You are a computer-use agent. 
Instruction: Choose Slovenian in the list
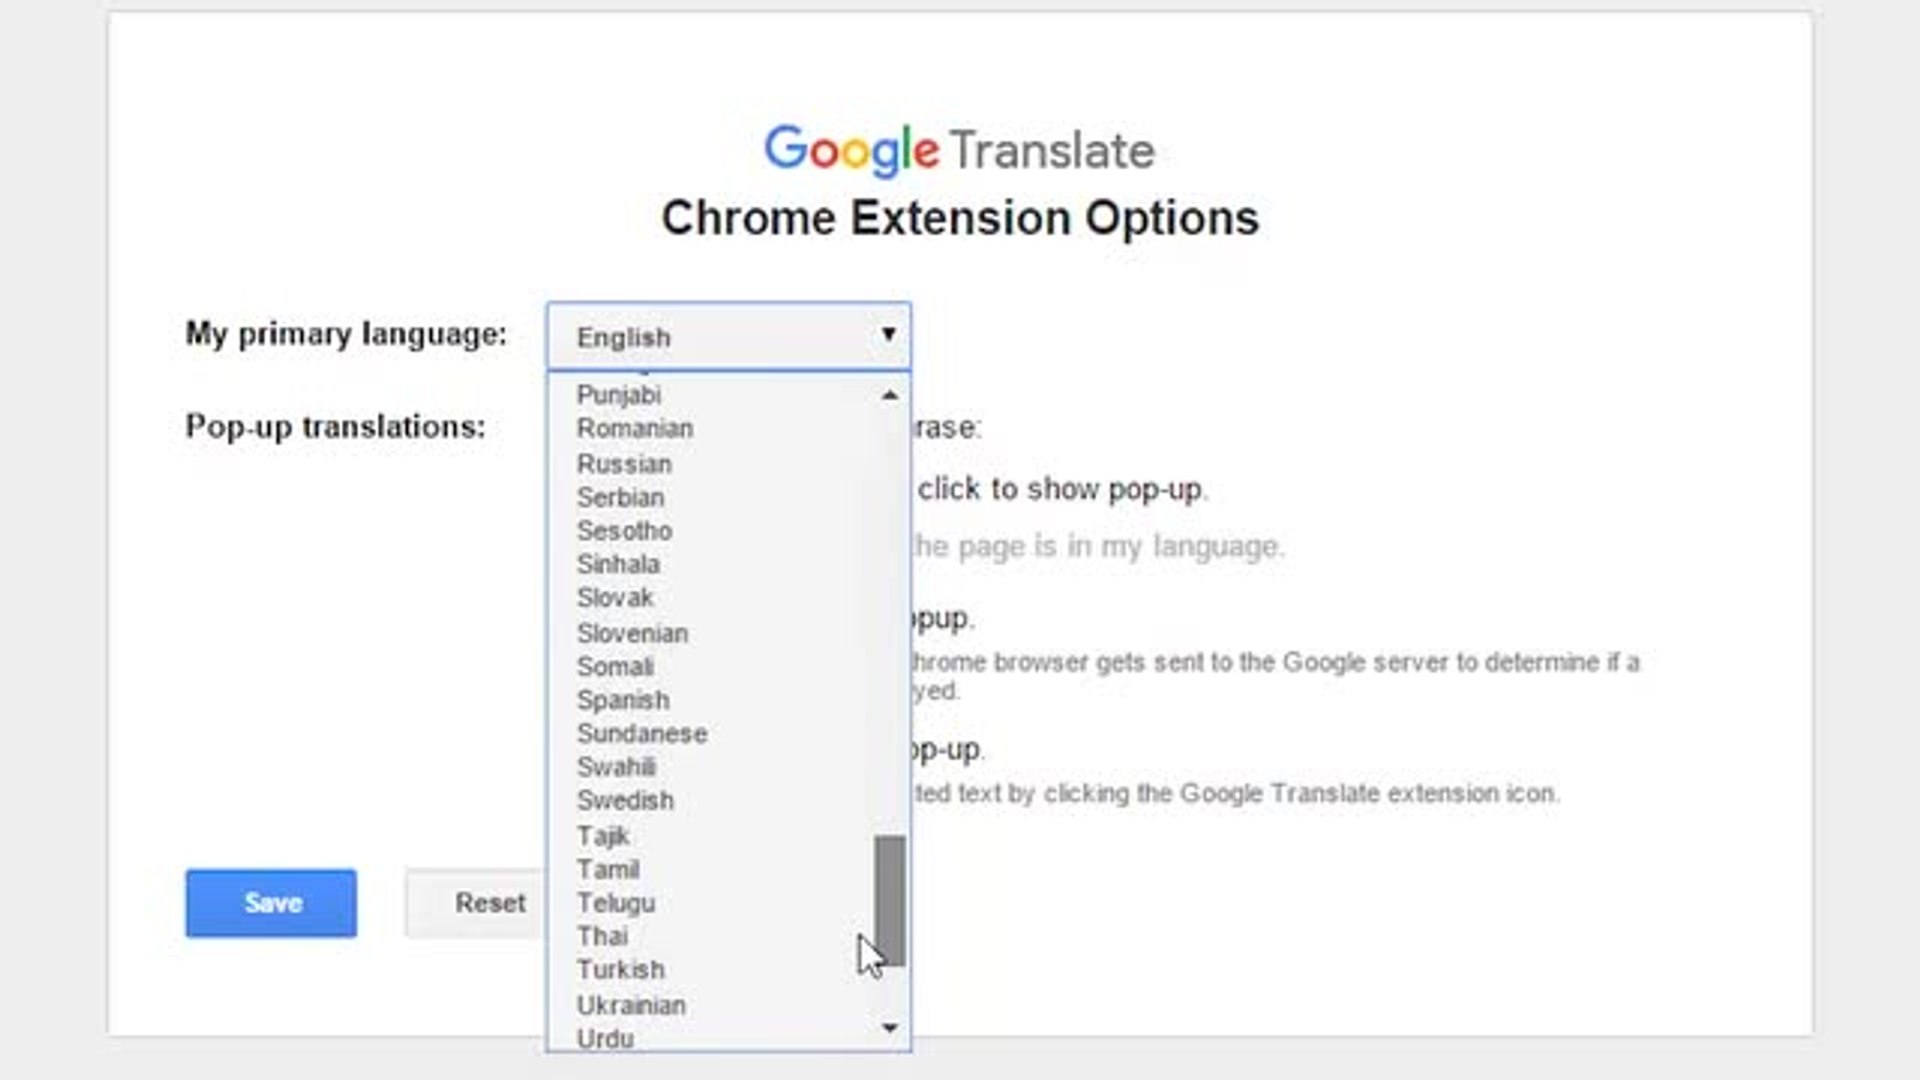[x=632, y=633]
